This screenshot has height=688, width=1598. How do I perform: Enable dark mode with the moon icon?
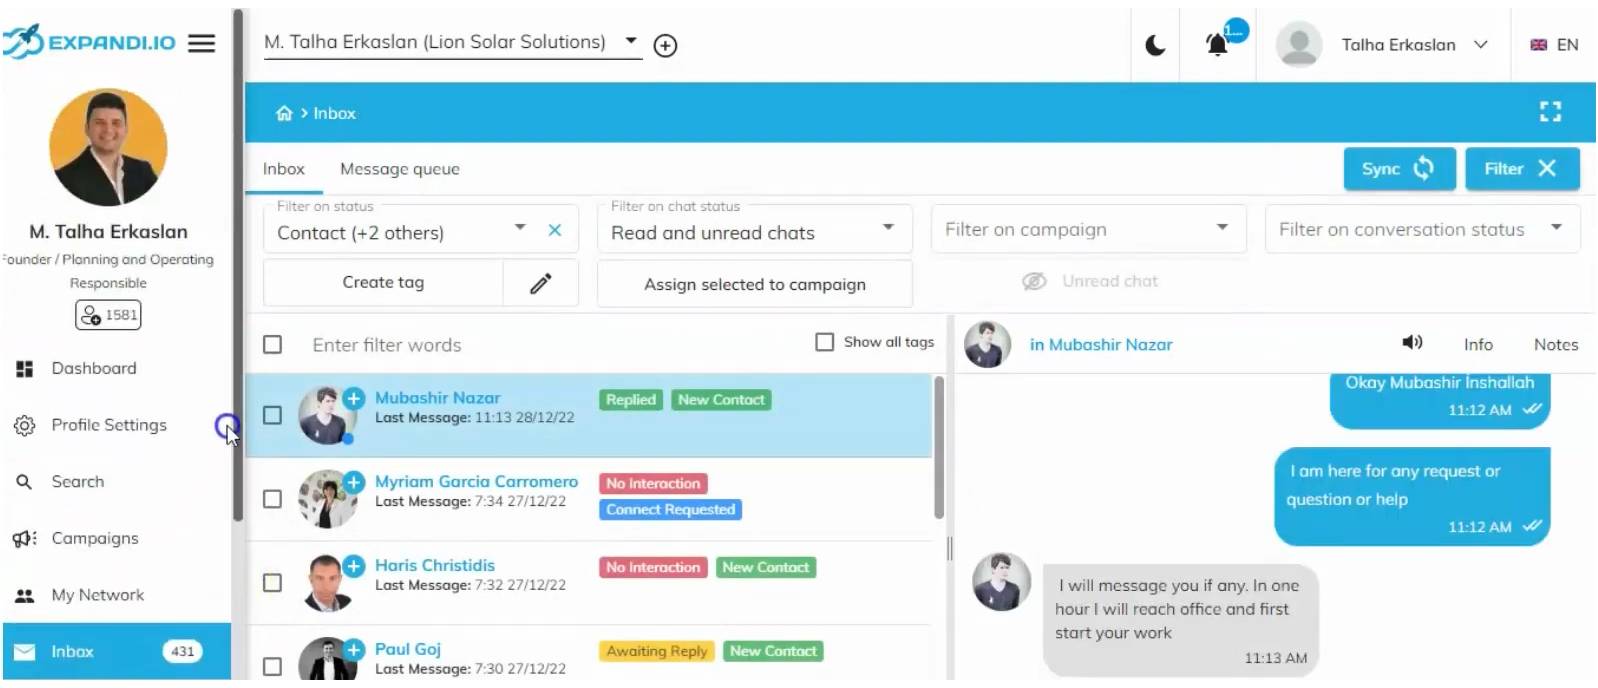[x=1154, y=44]
